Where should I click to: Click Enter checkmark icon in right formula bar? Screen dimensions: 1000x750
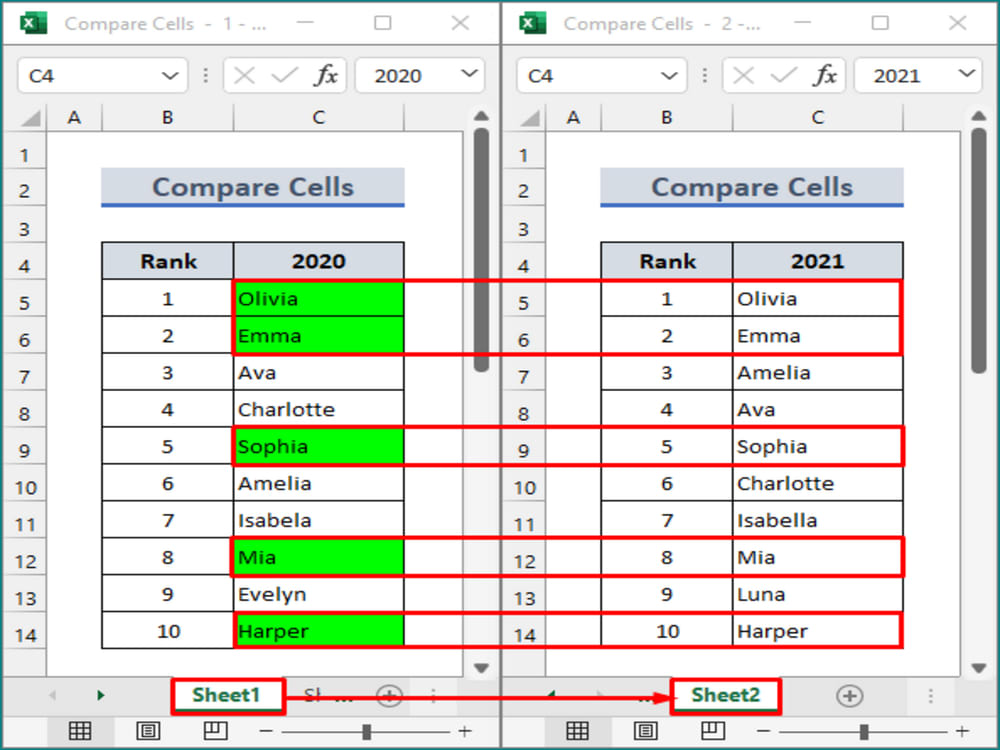(784, 76)
